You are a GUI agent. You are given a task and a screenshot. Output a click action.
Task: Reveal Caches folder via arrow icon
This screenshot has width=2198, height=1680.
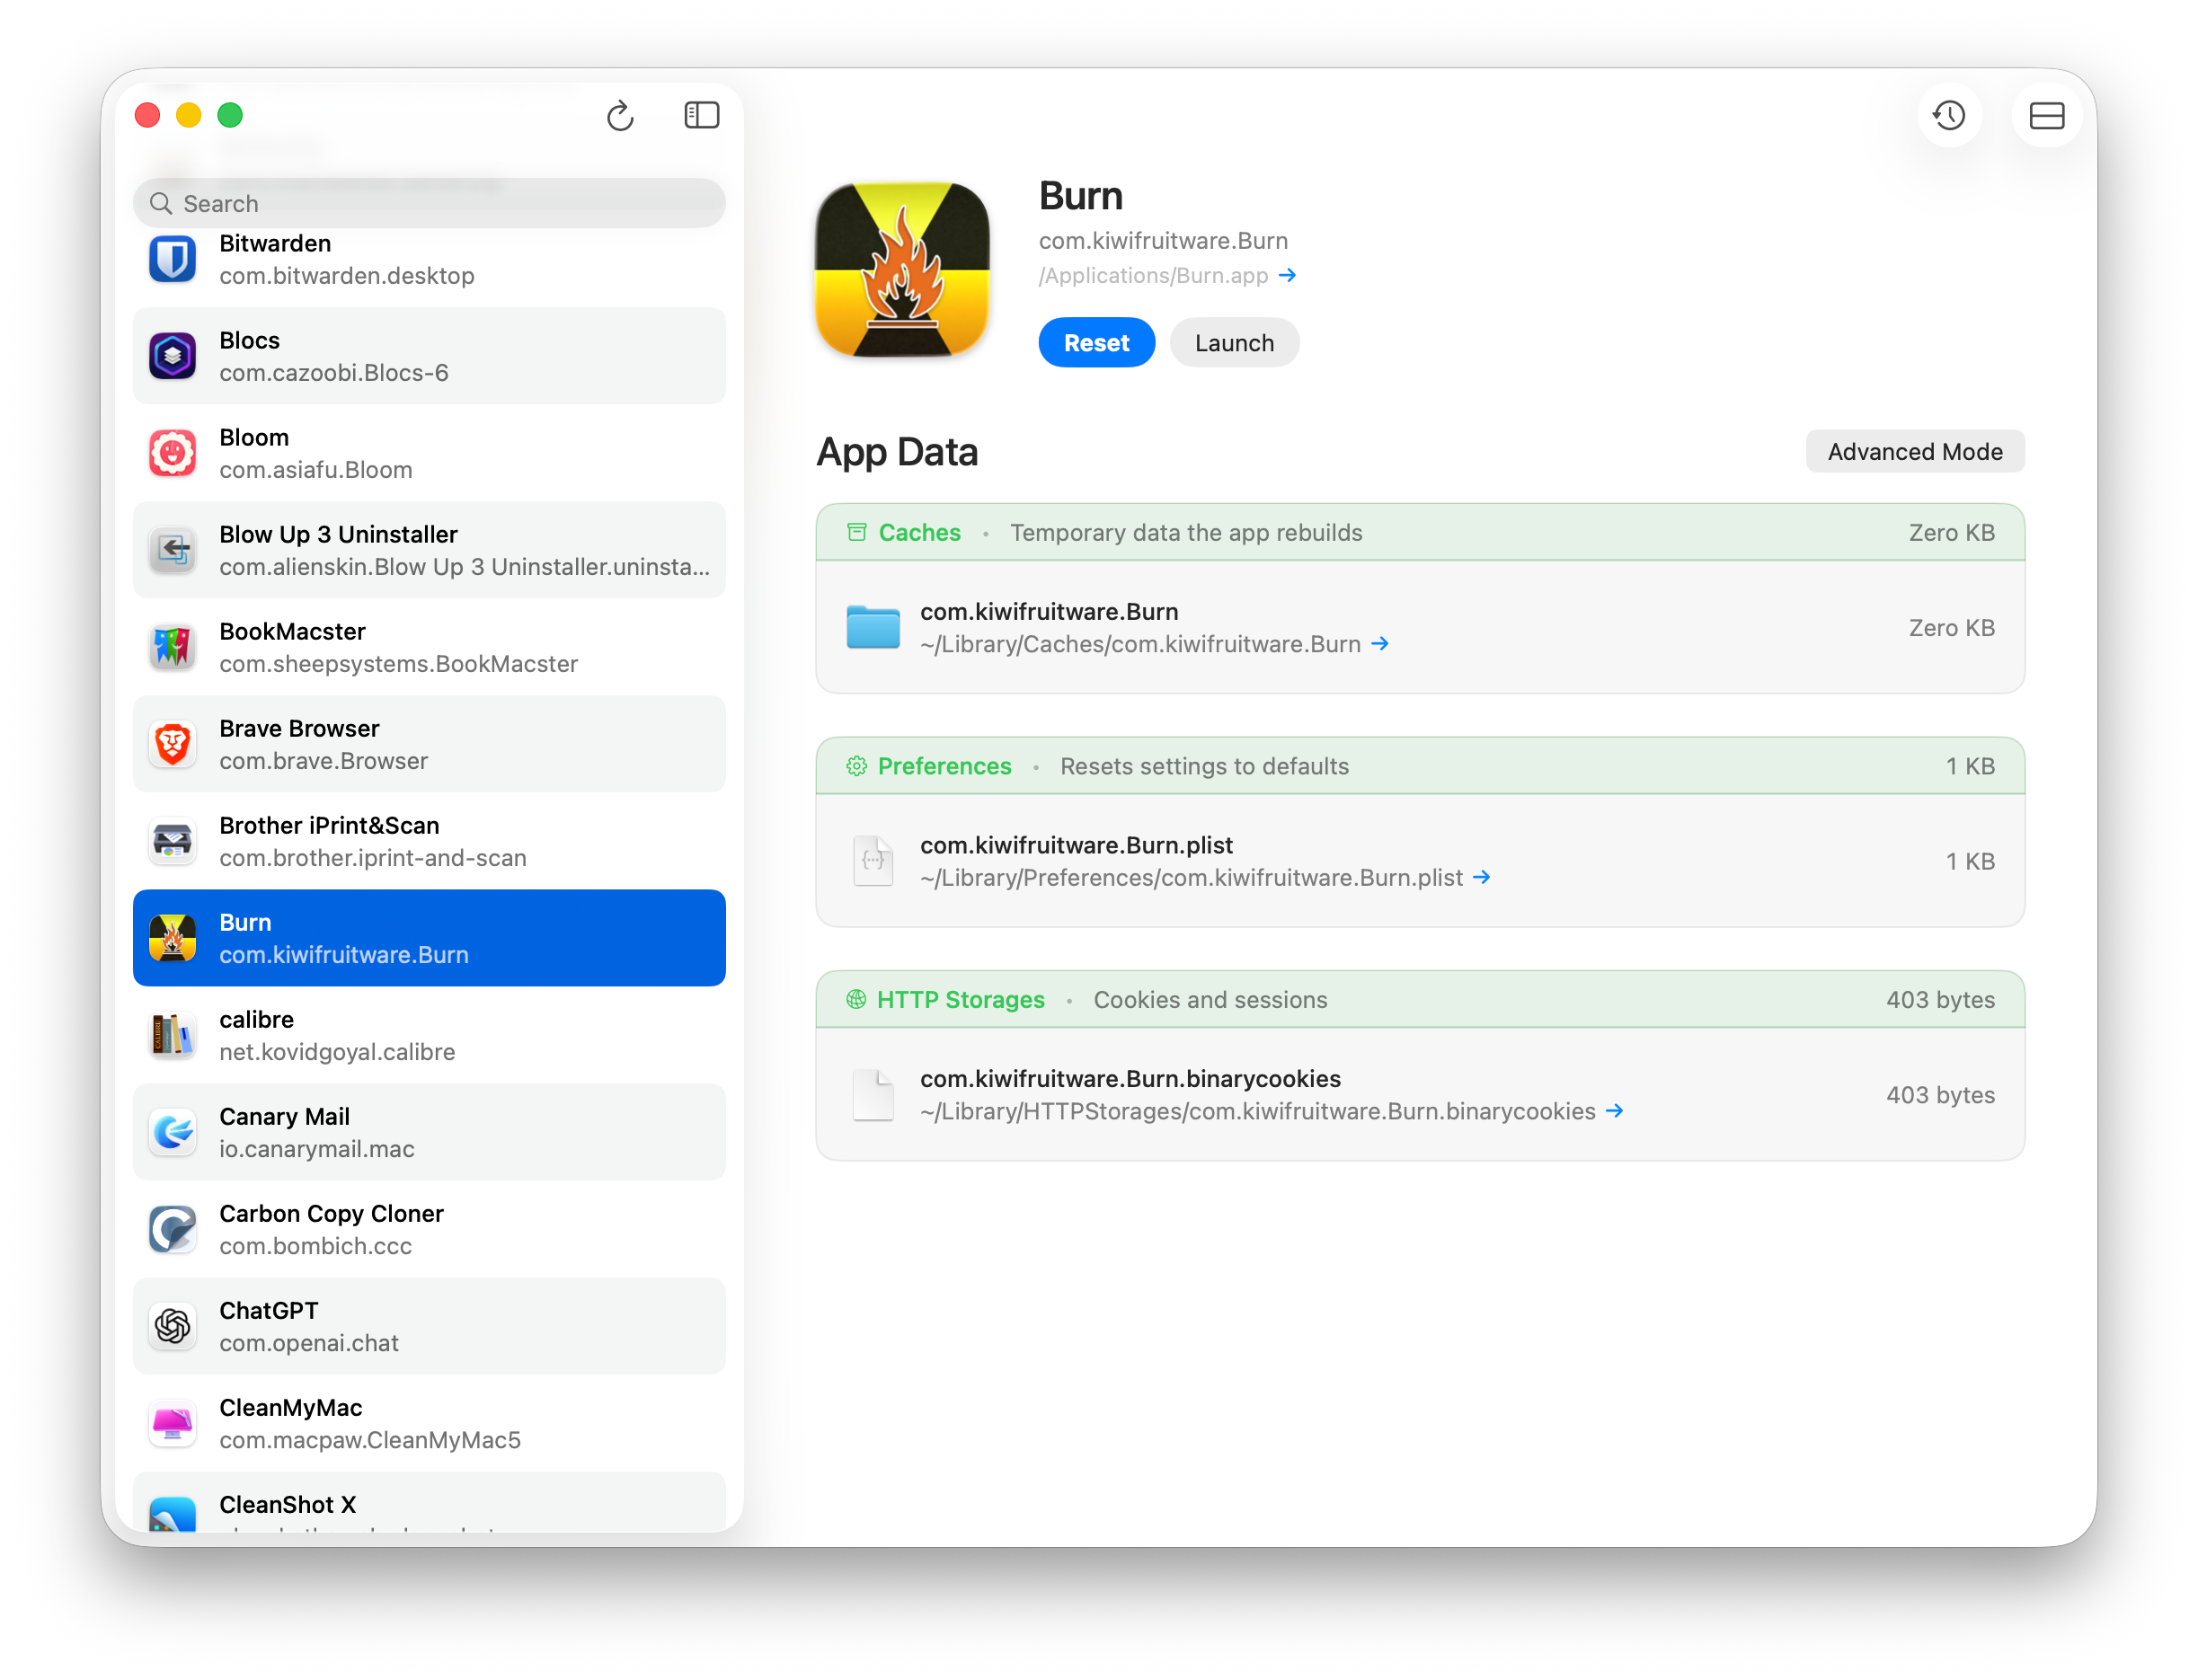1380,644
